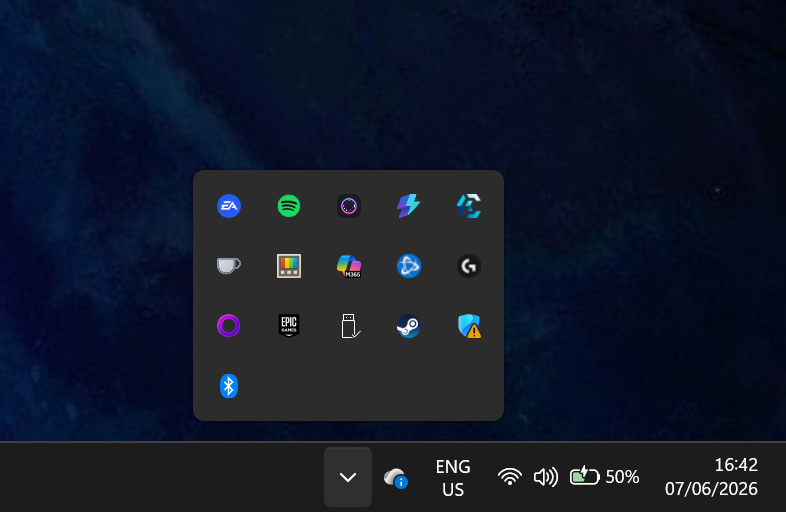Open the Epic Games Launcher tray icon
Image resolution: width=786 pixels, height=512 pixels.
click(x=289, y=325)
